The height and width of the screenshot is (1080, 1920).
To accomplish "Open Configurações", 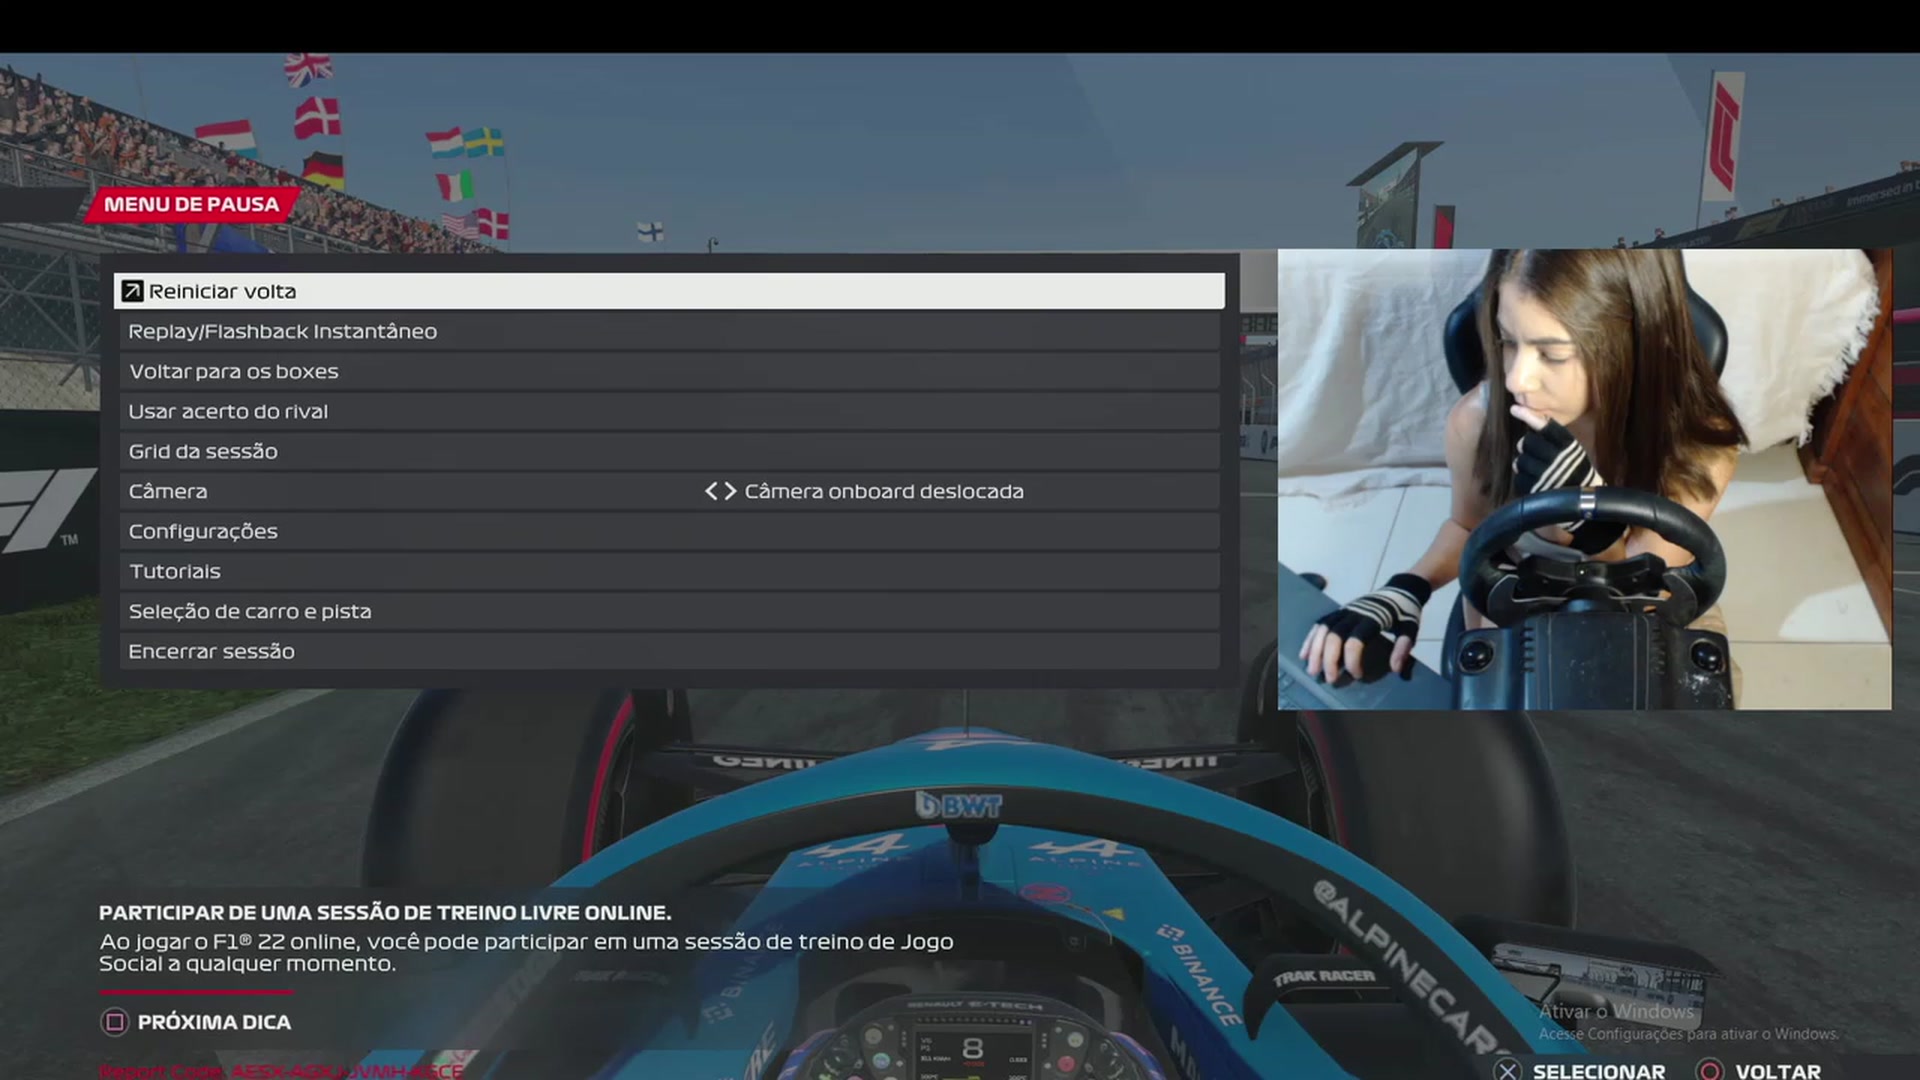I will tap(669, 531).
